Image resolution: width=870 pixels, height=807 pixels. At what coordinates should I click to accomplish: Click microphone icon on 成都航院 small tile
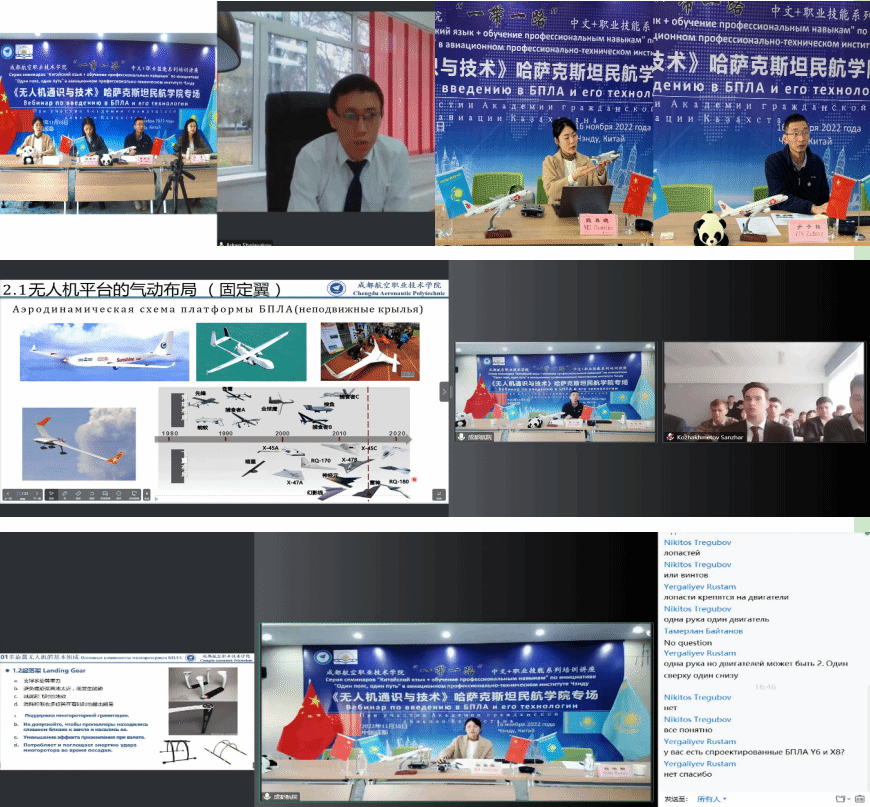pos(461,437)
